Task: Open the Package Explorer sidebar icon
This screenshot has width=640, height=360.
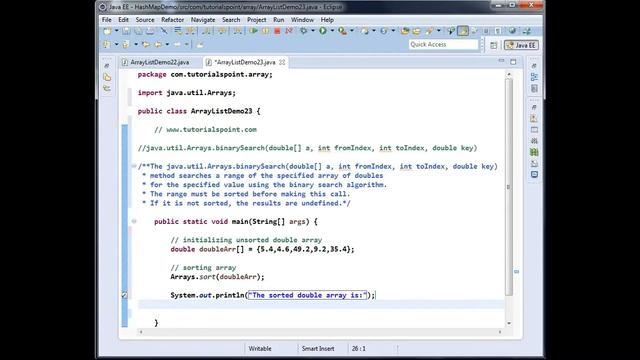Action: pyautogui.click(x=107, y=77)
